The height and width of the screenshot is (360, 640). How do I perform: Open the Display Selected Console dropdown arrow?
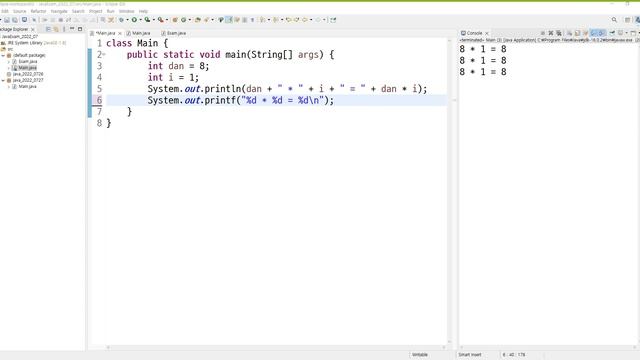coord(627,33)
